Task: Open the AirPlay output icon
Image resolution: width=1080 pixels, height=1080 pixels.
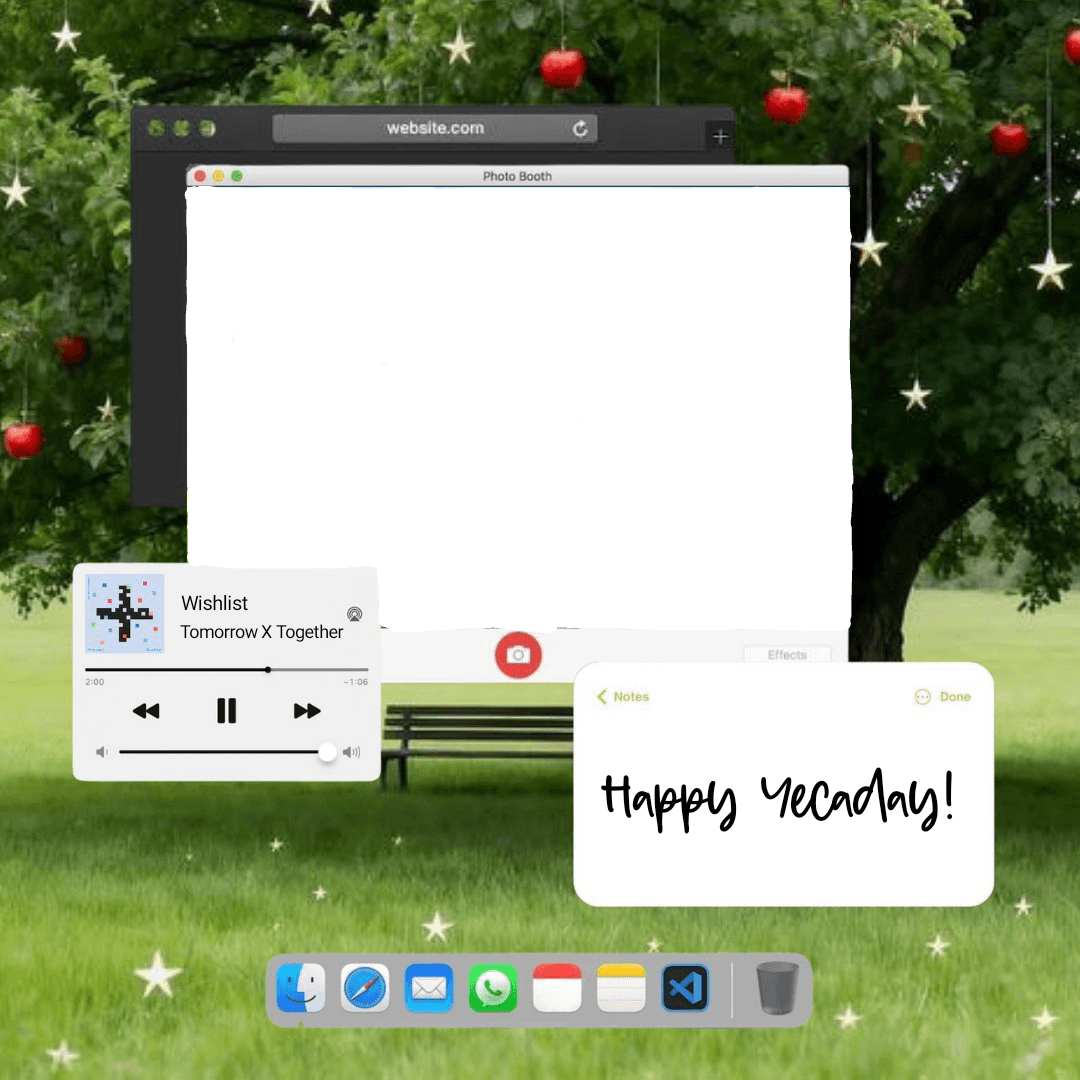Action: pyautogui.click(x=354, y=614)
